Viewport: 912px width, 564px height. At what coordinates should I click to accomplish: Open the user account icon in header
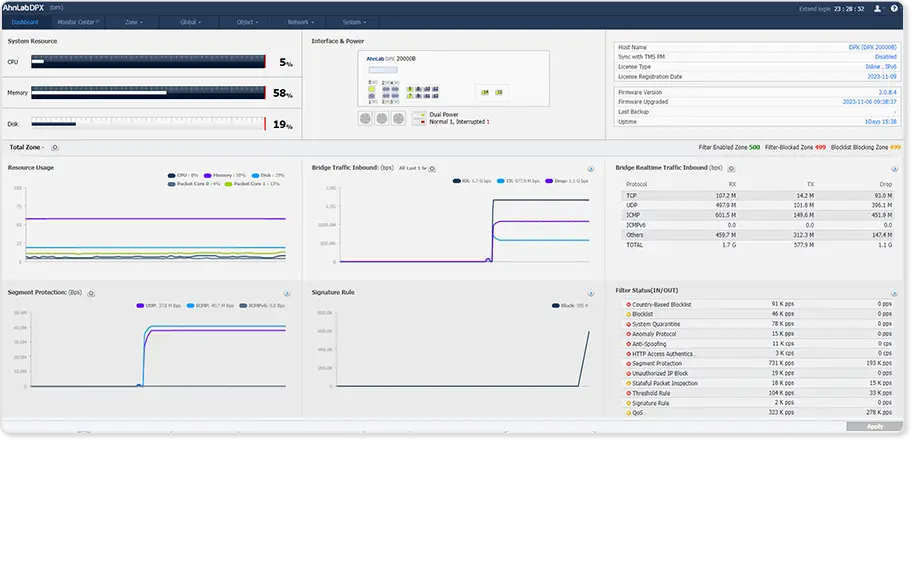tap(877, 8)
